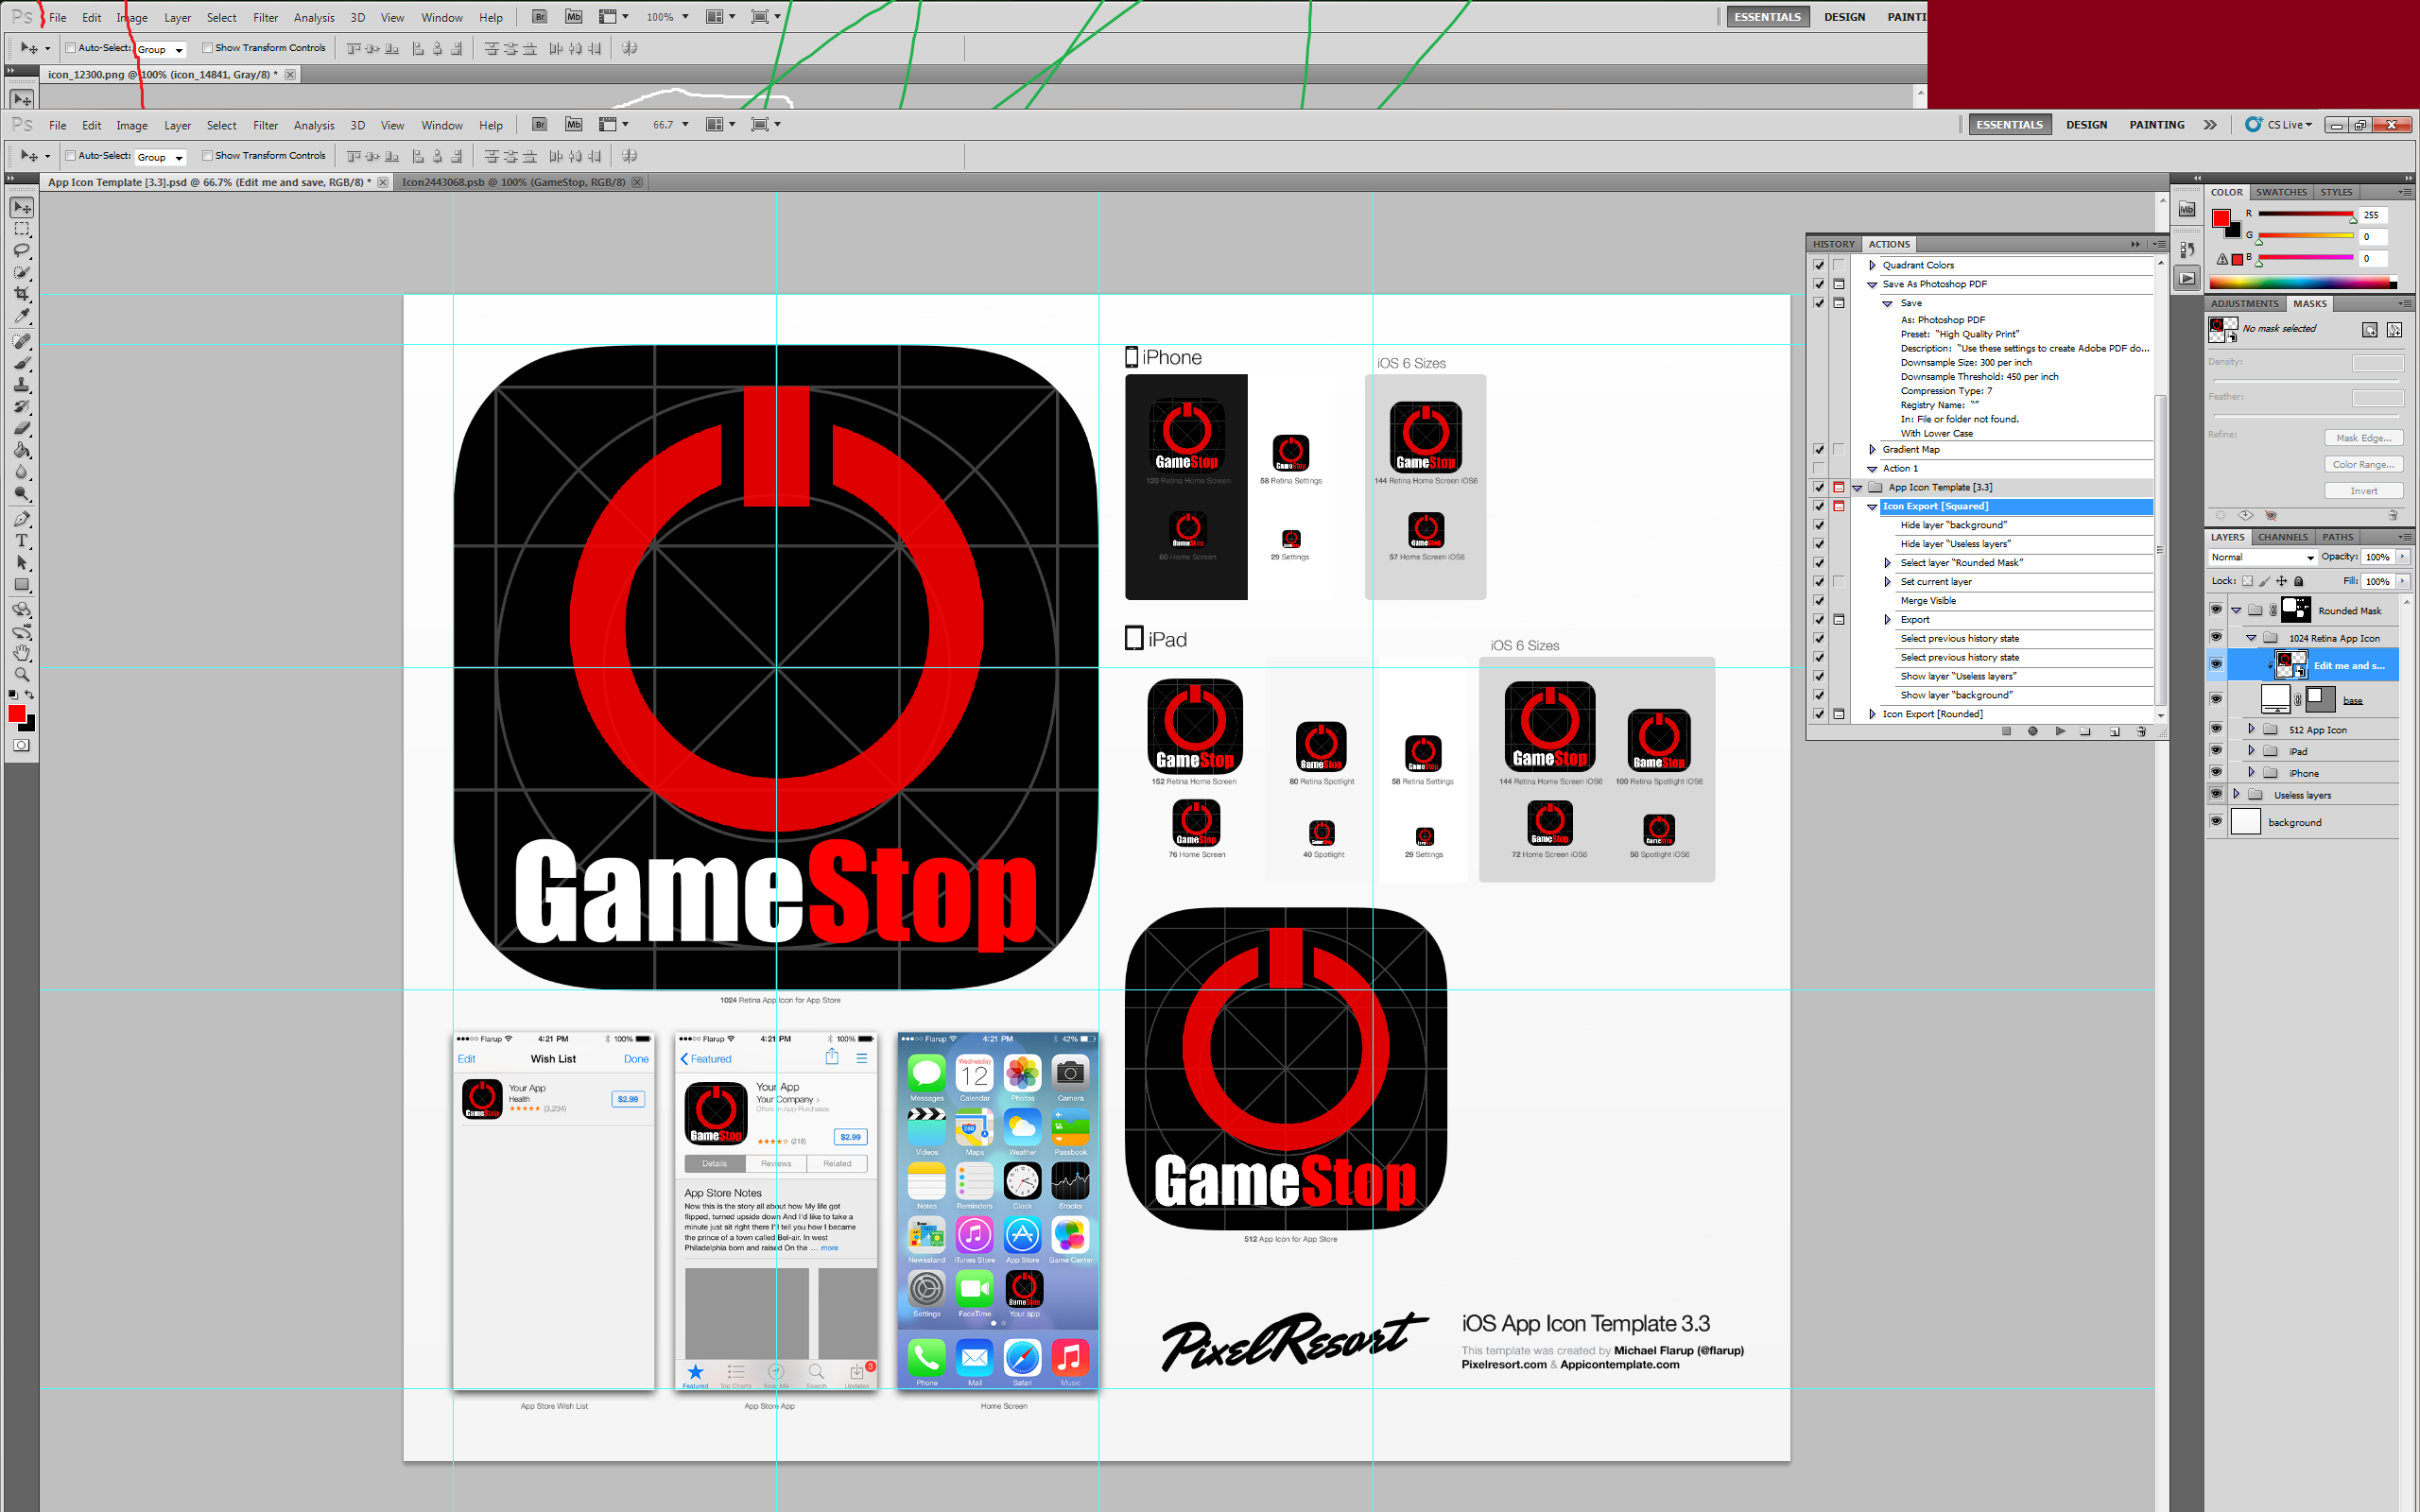Screen dimensions: 2420x1512
Task: Select the PAINTING workspace button
Action: pos(2156,124)
